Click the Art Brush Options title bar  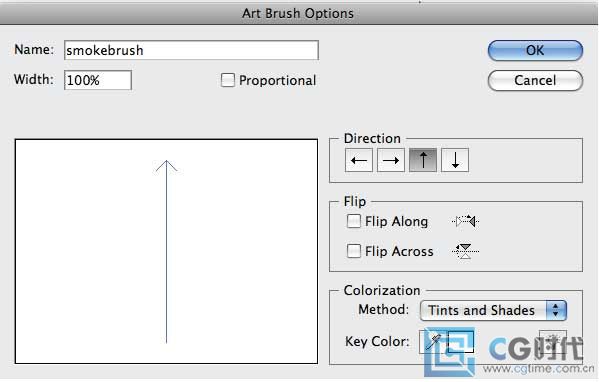coord(298,13)
